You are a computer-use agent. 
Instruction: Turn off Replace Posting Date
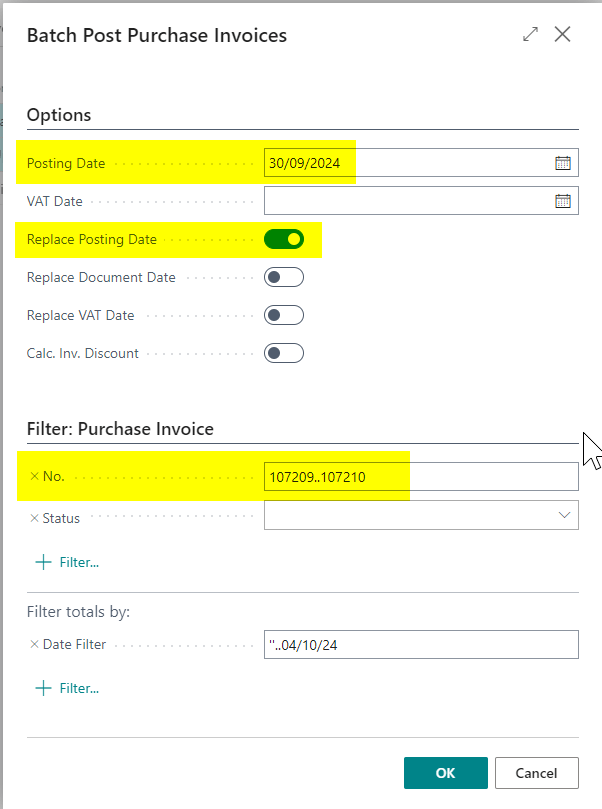click(284, 239)
